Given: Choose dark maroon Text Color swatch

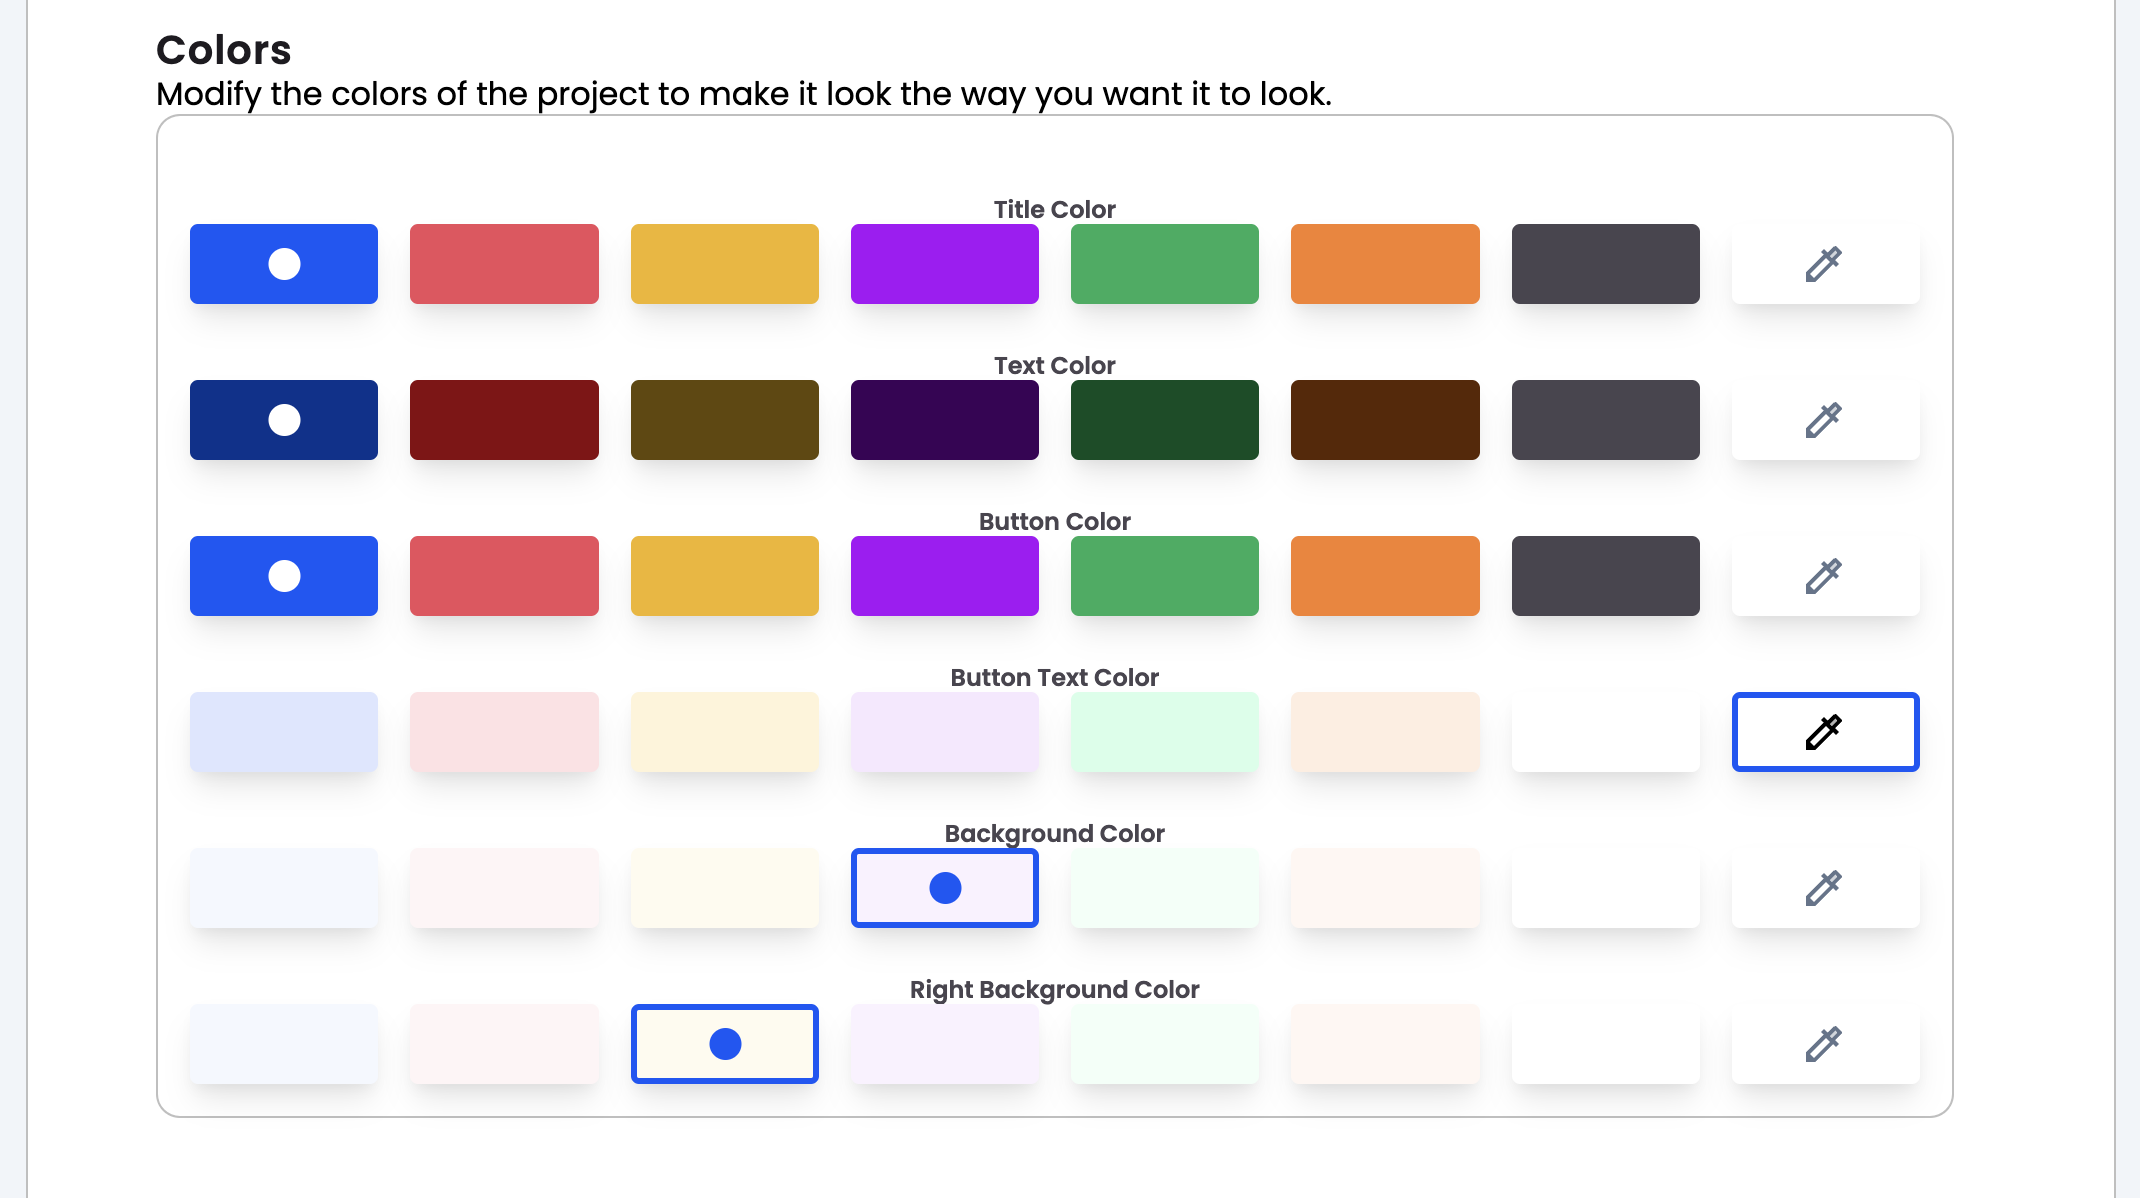Looking at the screenshot, I should click(x=504, y=420).
